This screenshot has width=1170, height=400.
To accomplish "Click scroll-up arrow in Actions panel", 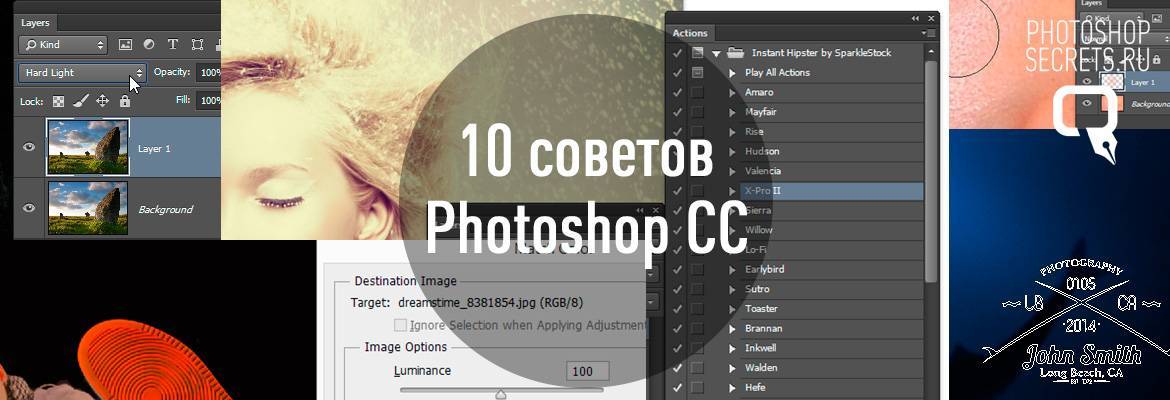I will [930, 52].
